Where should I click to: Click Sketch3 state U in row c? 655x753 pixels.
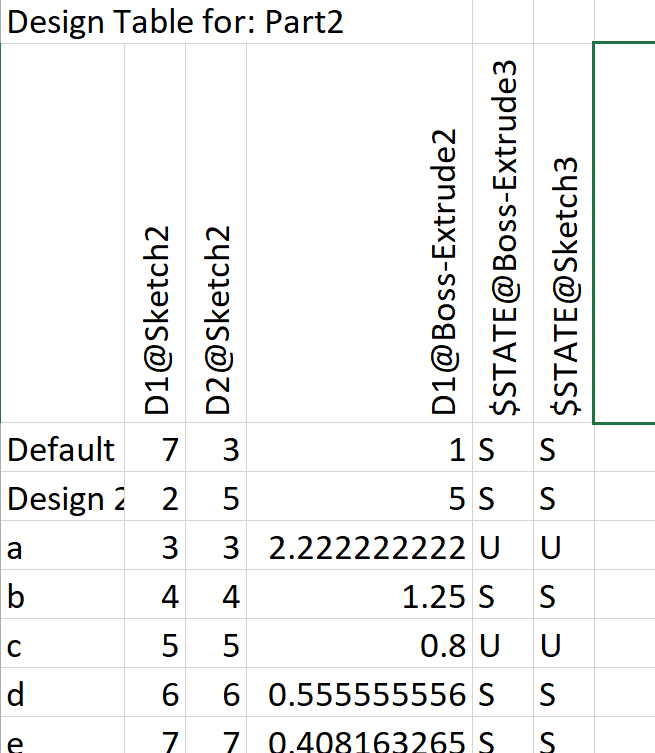pyautogui.click(x=564, y=644)
